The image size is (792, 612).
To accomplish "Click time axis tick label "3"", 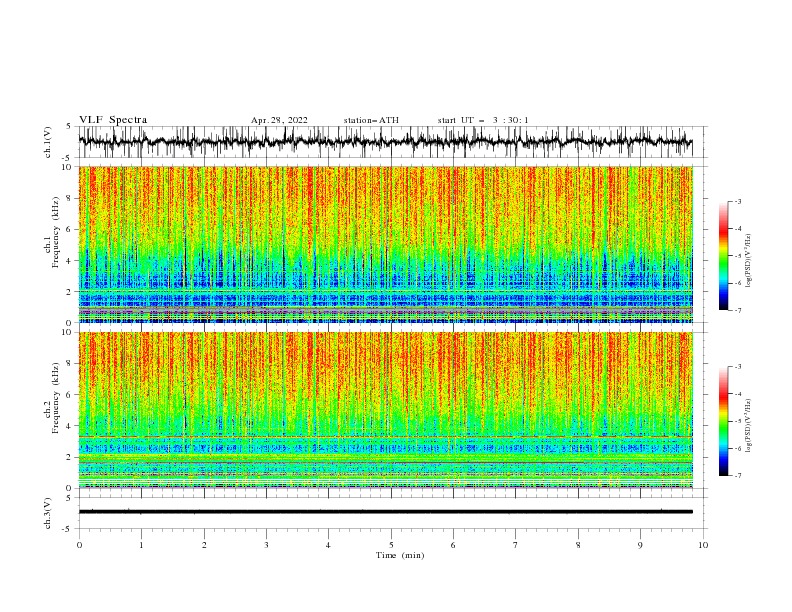I will (x=266, y=545).
